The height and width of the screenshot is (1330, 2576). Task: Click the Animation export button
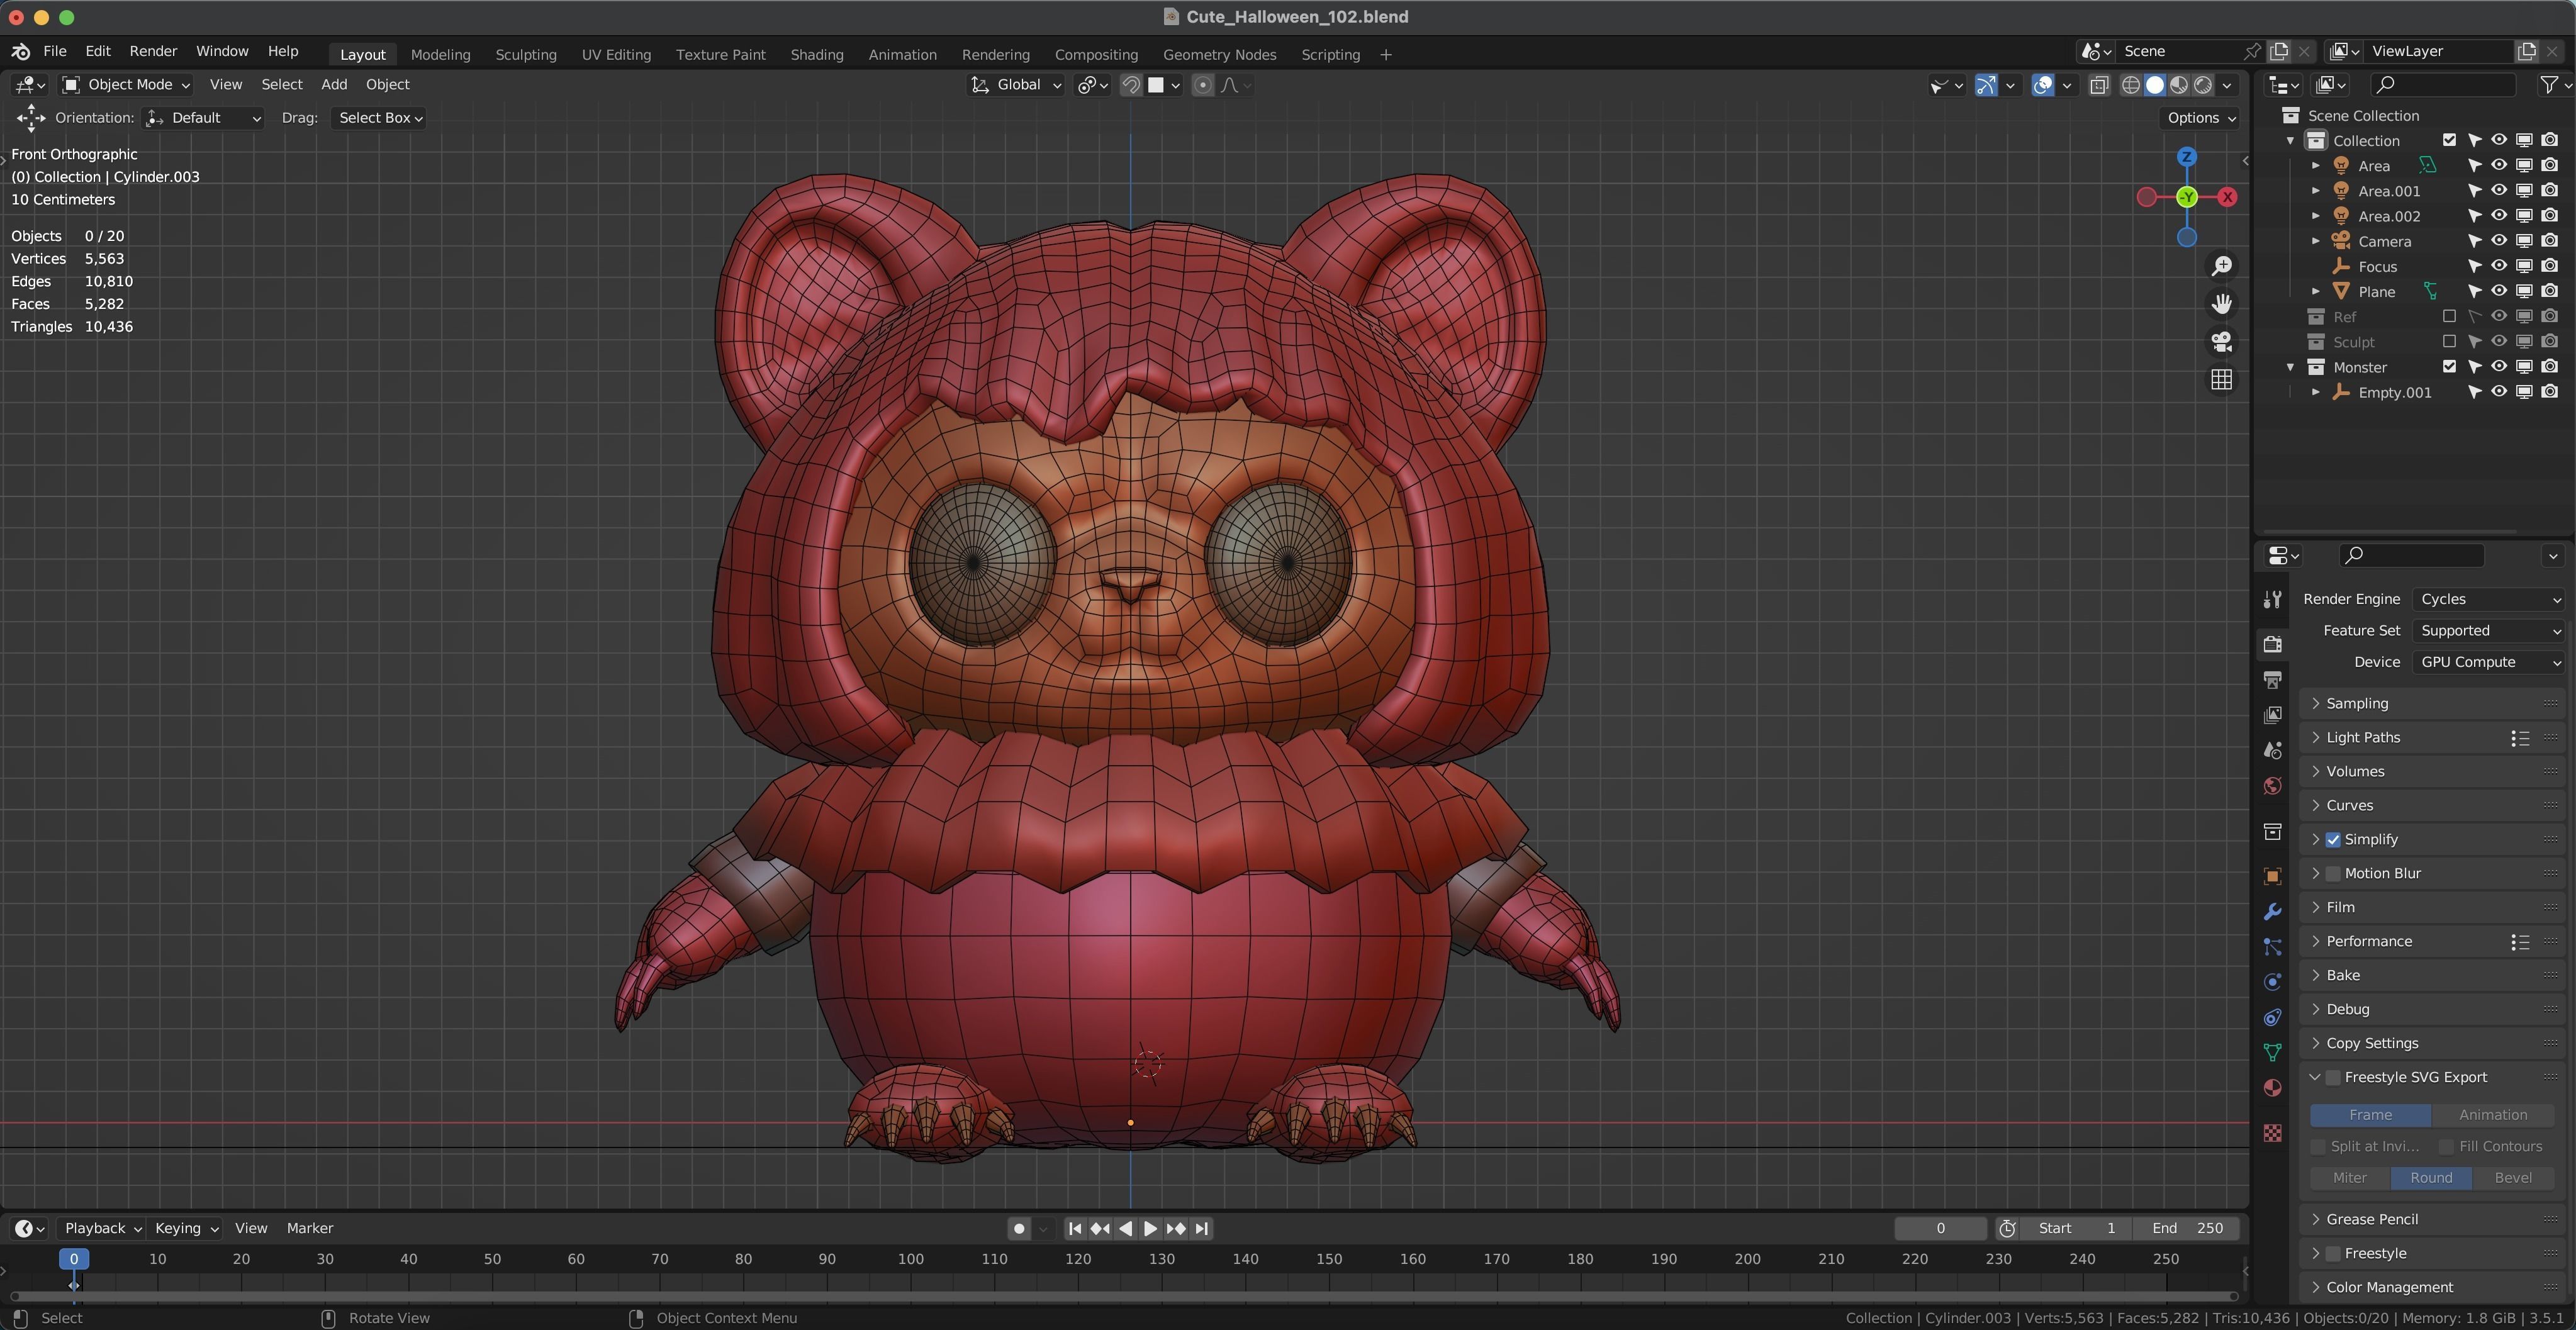2492,1115
